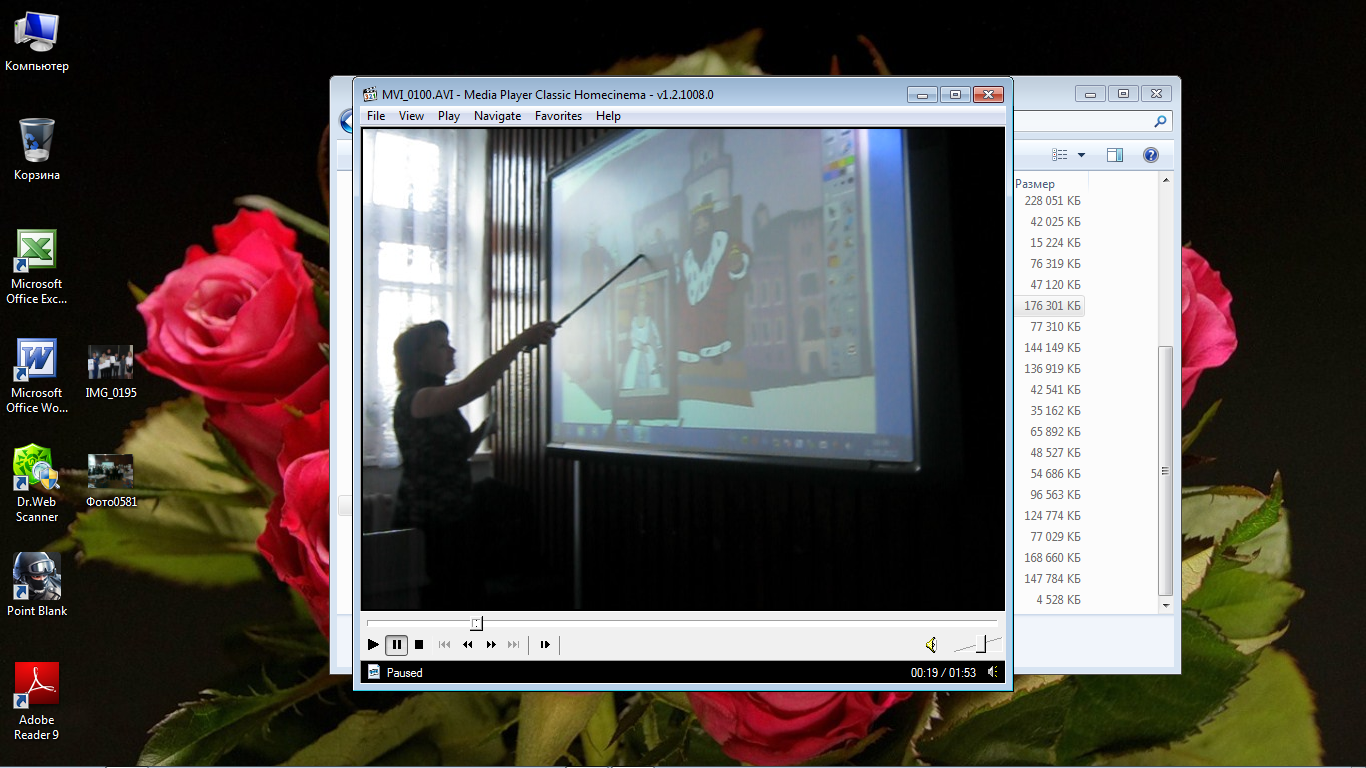Select the row with size 42 025 КБ
The image size is (1366, 768).
pos(1055,222)
